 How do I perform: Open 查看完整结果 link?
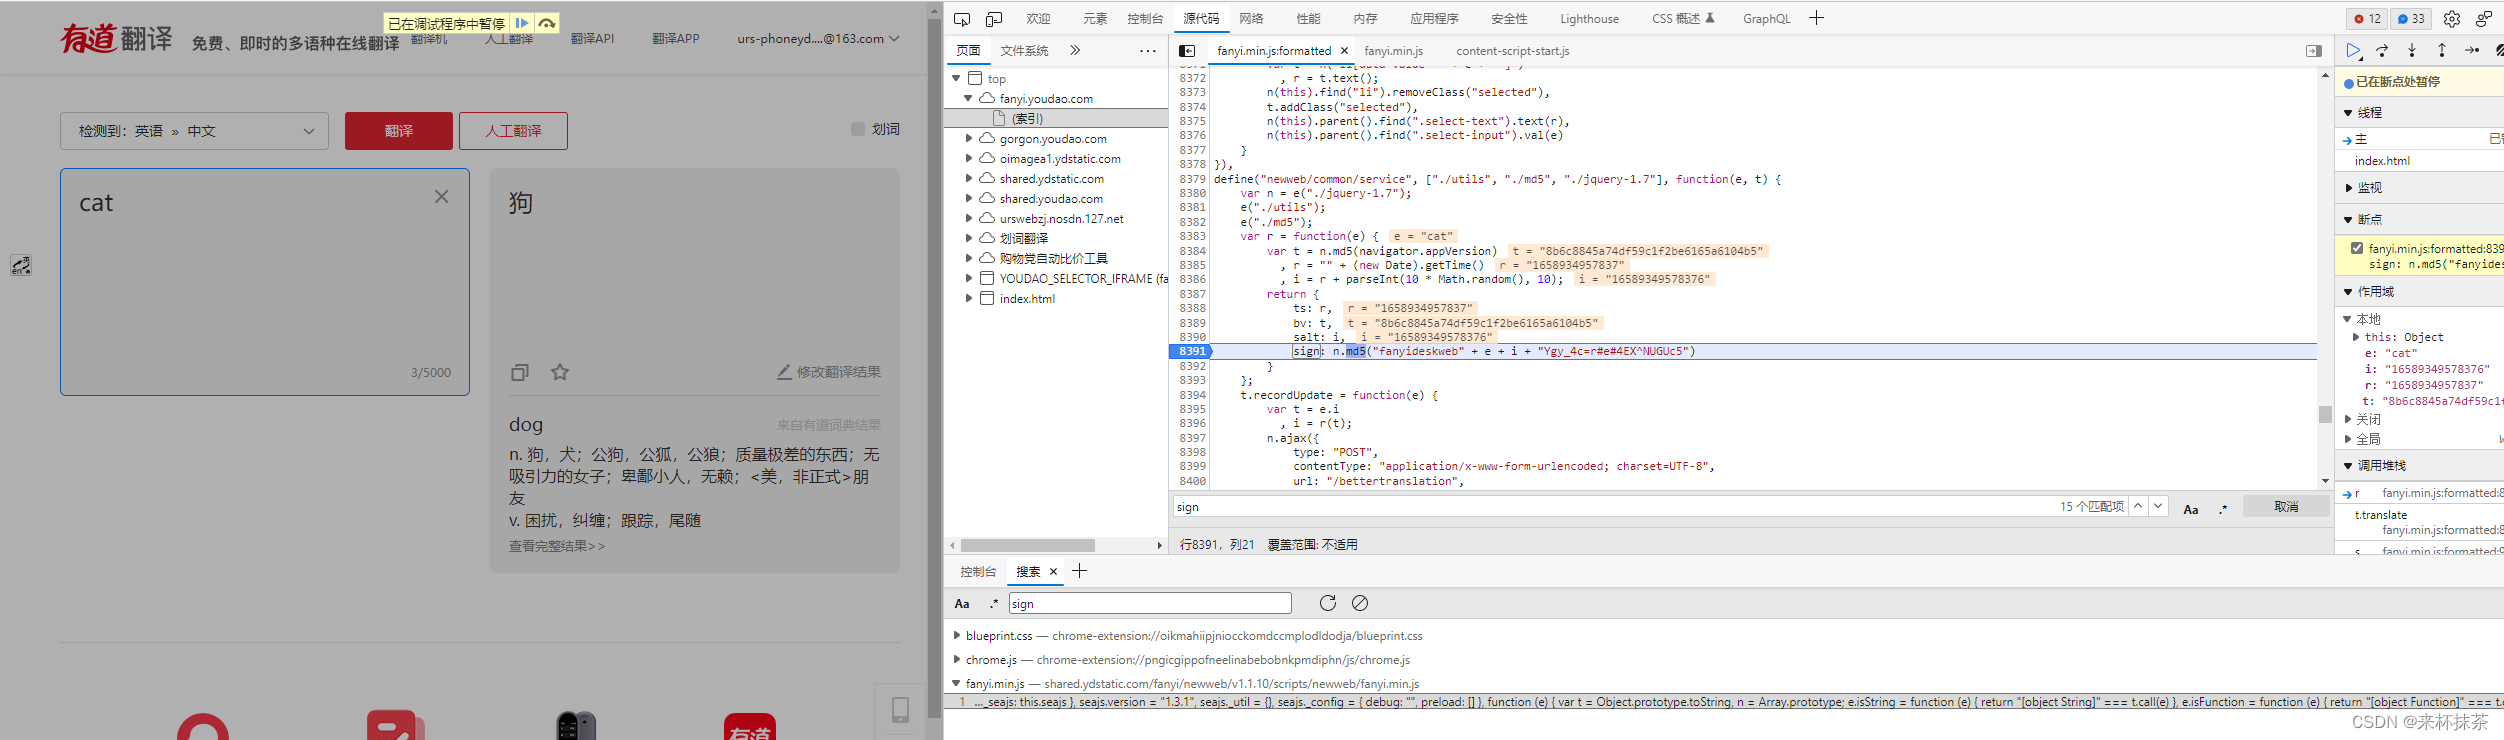(x=557, y=546)
